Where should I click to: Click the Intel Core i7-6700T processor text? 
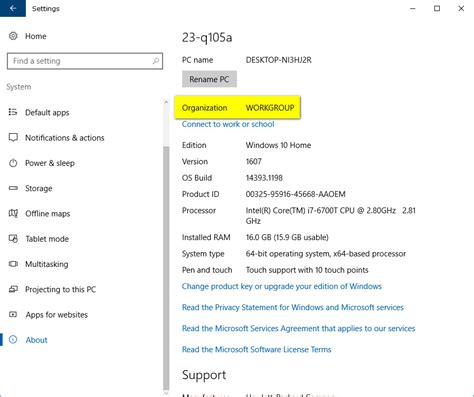point(331,216)
